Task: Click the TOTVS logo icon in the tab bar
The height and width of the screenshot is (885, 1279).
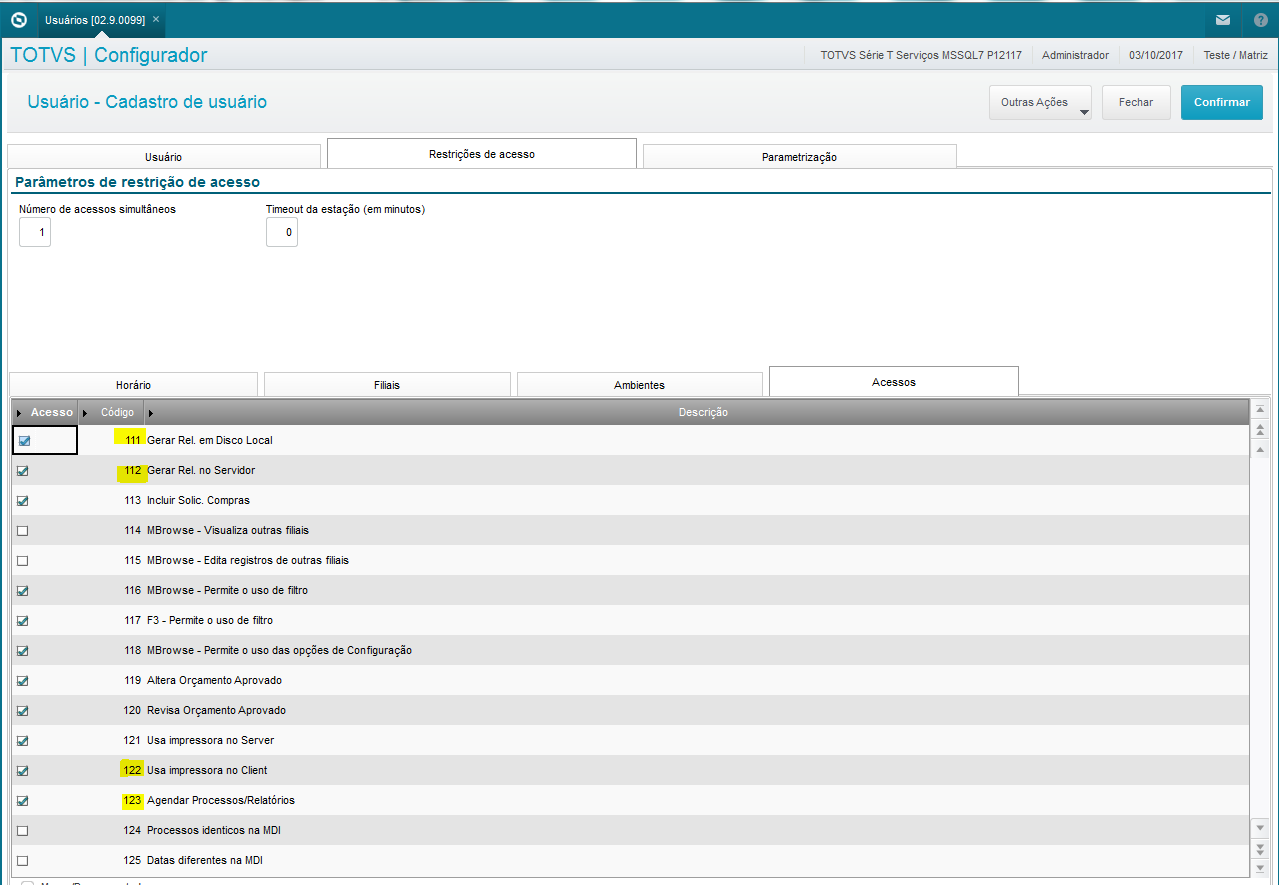Action: [x=18, y=19]
